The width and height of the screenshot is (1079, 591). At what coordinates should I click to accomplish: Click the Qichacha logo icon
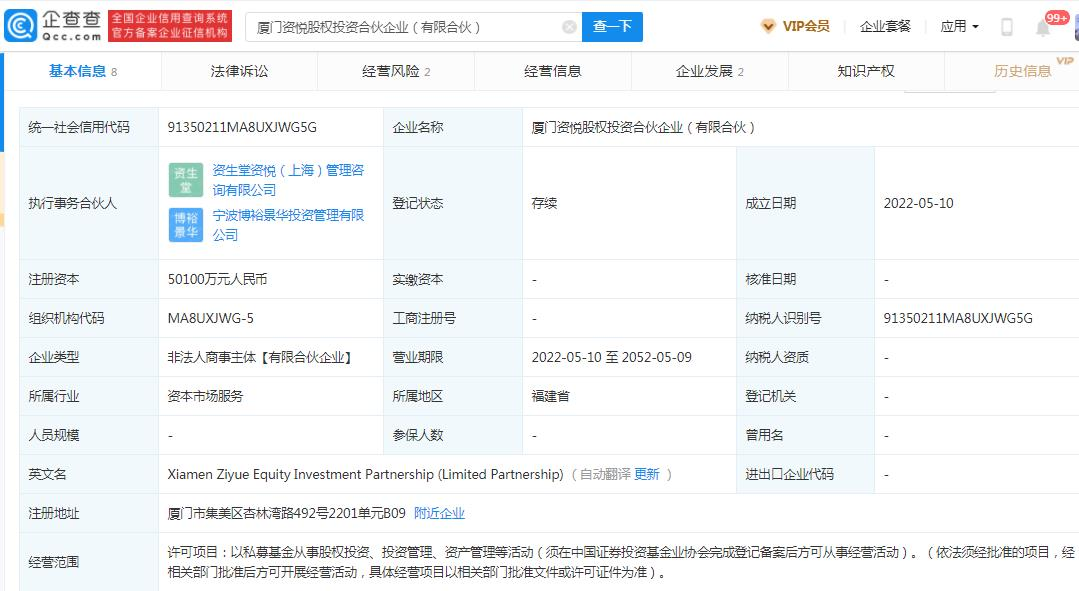click(x=21, y=24)
